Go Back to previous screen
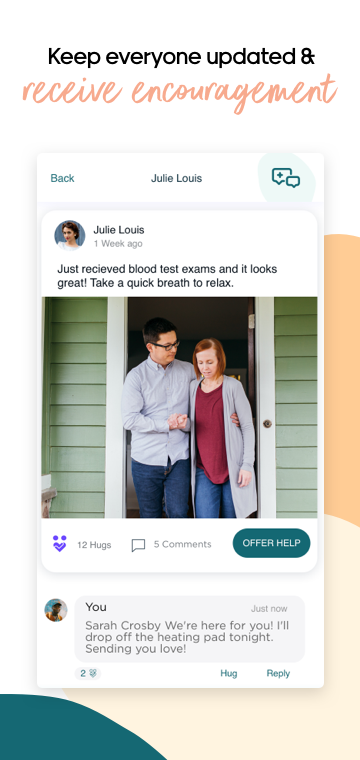 tap(63, 178)
